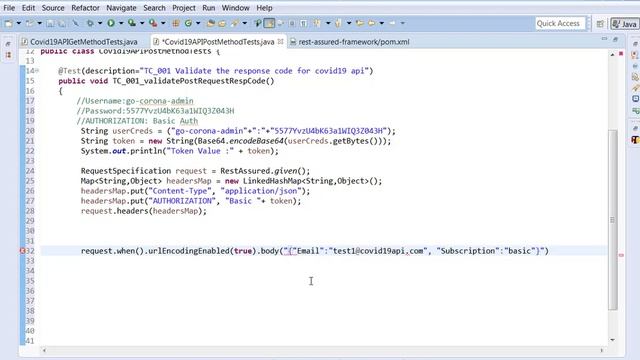The width and height of the screenshot is (640, 360).
Task: Expand the New Java Class dropdown arrow
Action: 198,23
